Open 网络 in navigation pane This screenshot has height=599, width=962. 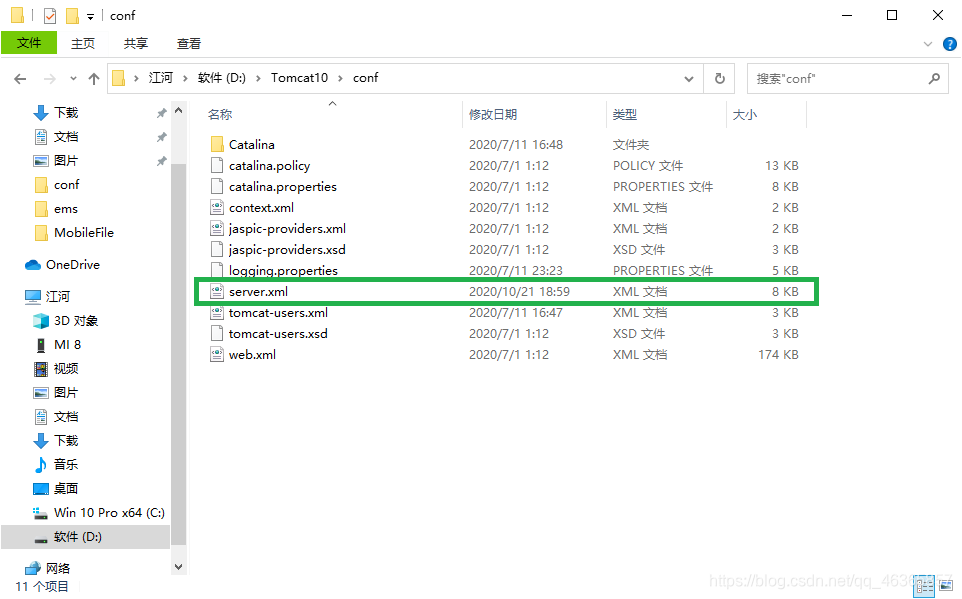pyautogui.click(x=58, y=568)
